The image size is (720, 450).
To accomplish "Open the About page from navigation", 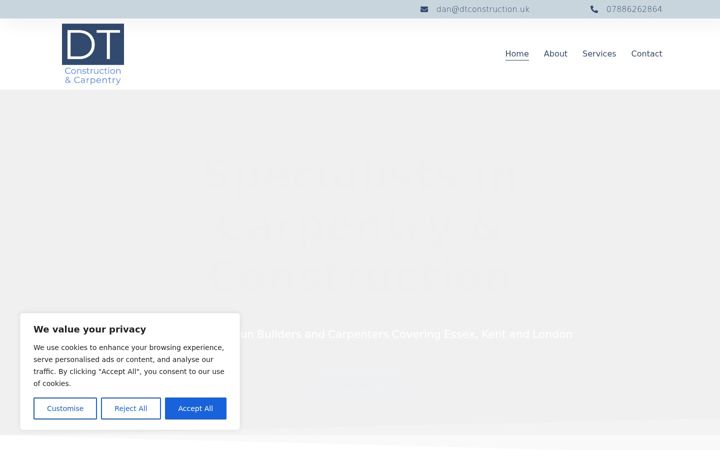I will 555,54.
